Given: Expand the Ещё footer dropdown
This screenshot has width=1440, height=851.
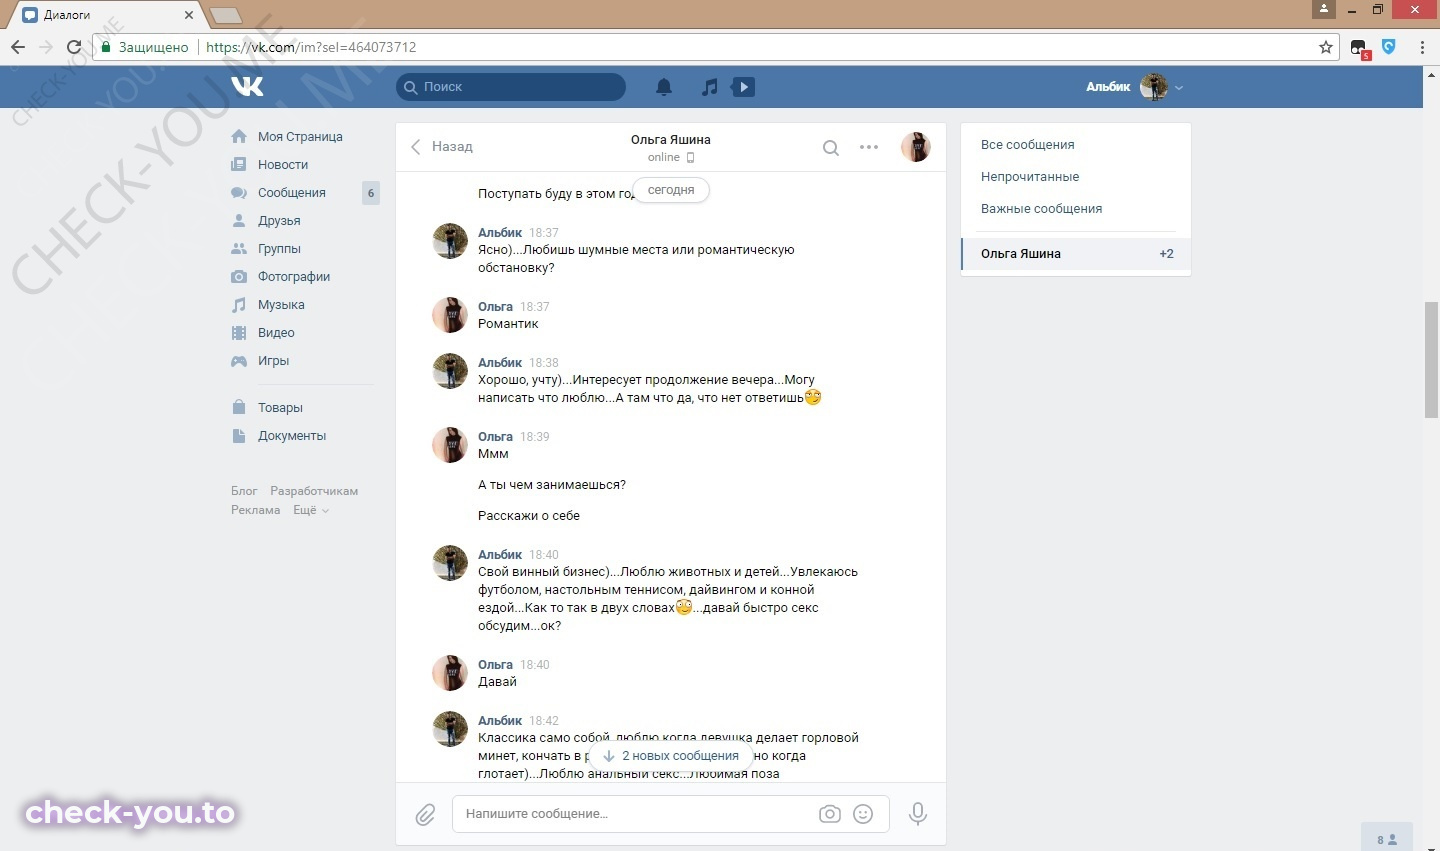Looking at the screenshot, I should 311,510.
